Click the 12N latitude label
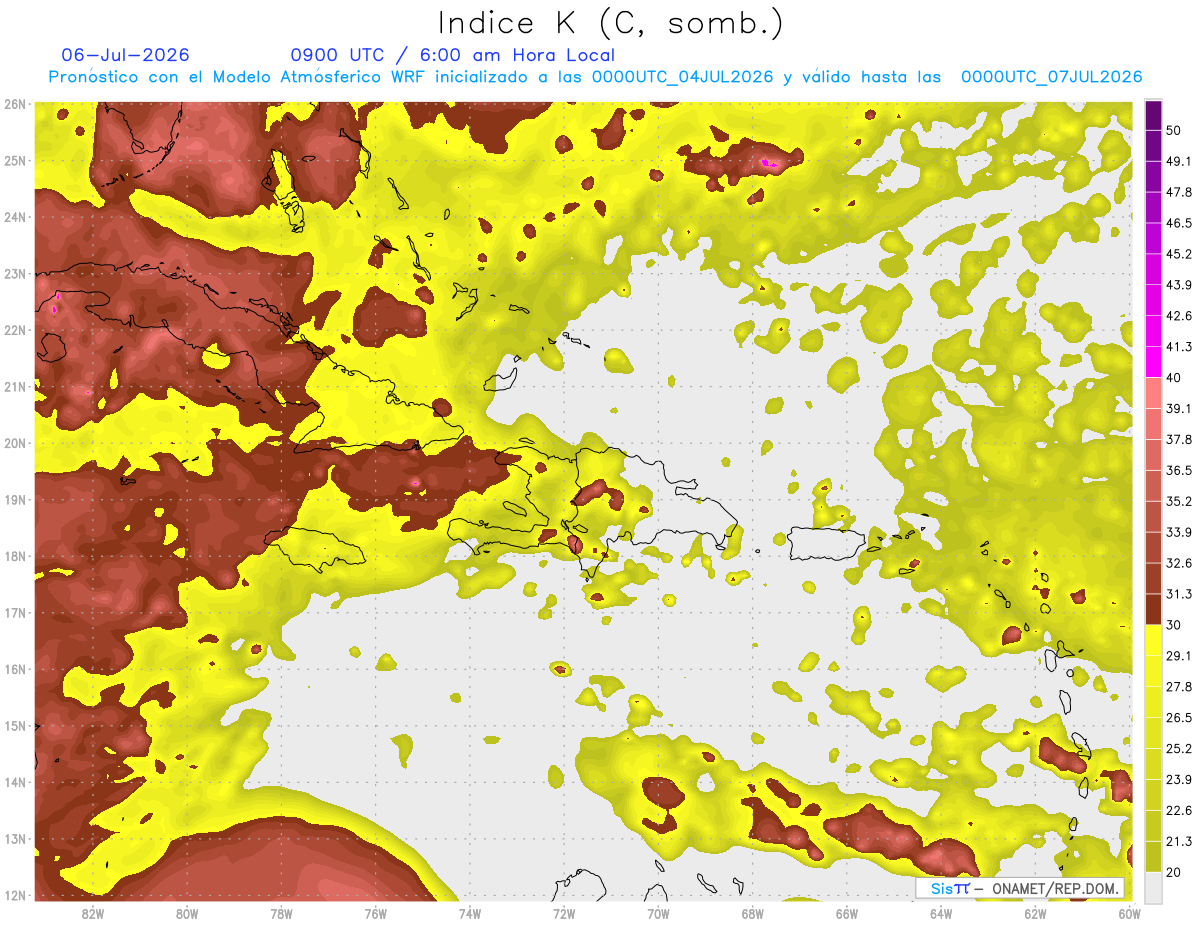The width and height of the screenshot is (1200, 927). [14, 895]
